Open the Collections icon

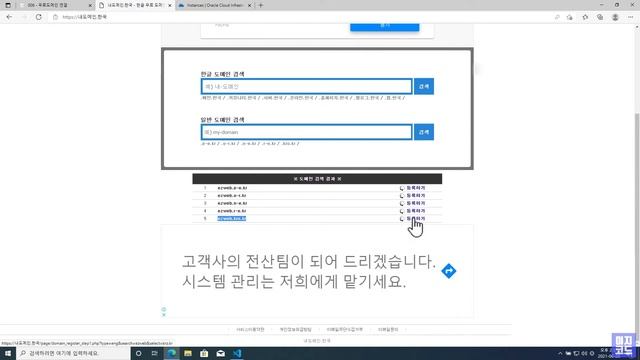click(x=600, y=17)
